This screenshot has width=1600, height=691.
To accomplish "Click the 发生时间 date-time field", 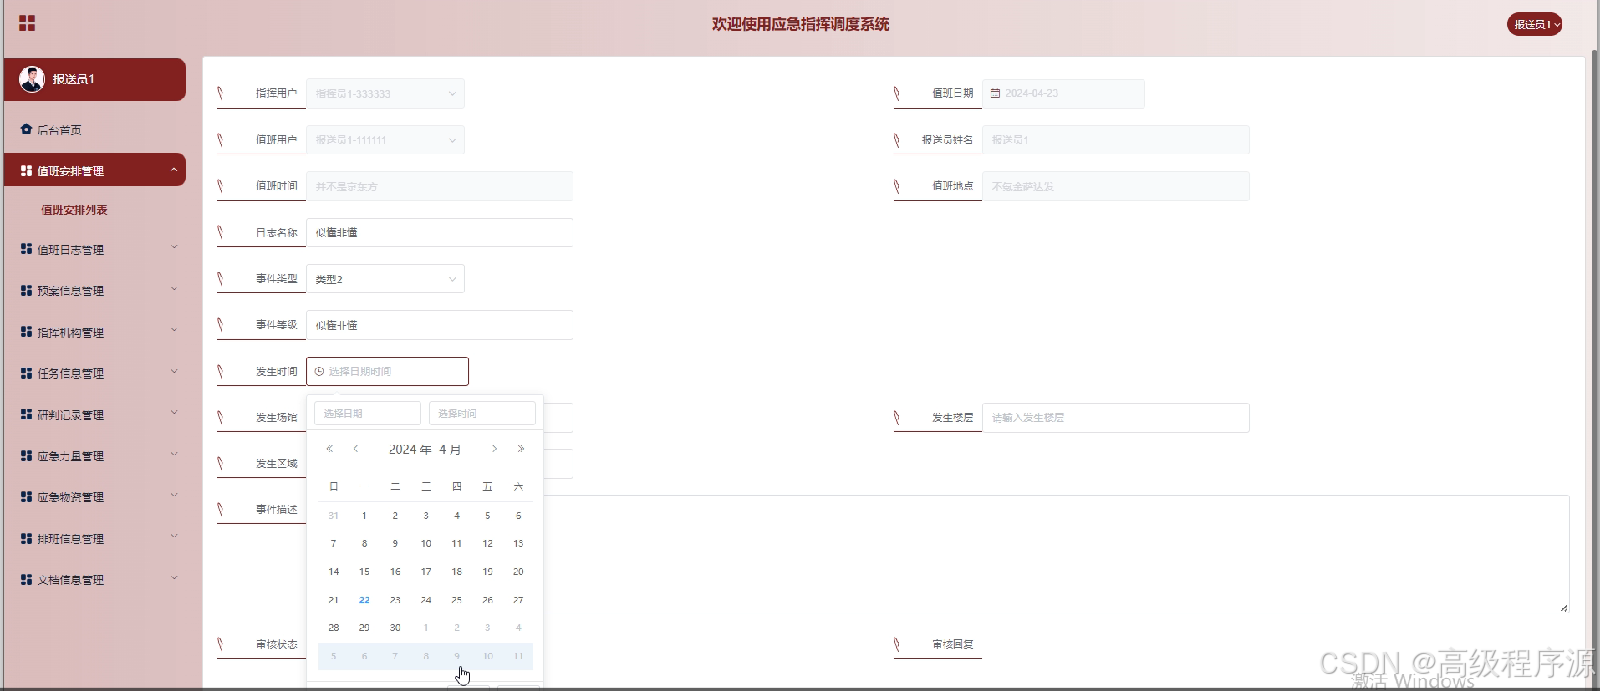I will point(387,371).
